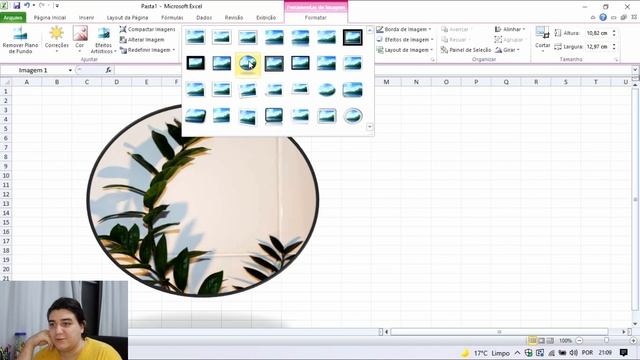640x360 pixels.
Task: Click the insert function fx icon
Action: click(108, 70)
